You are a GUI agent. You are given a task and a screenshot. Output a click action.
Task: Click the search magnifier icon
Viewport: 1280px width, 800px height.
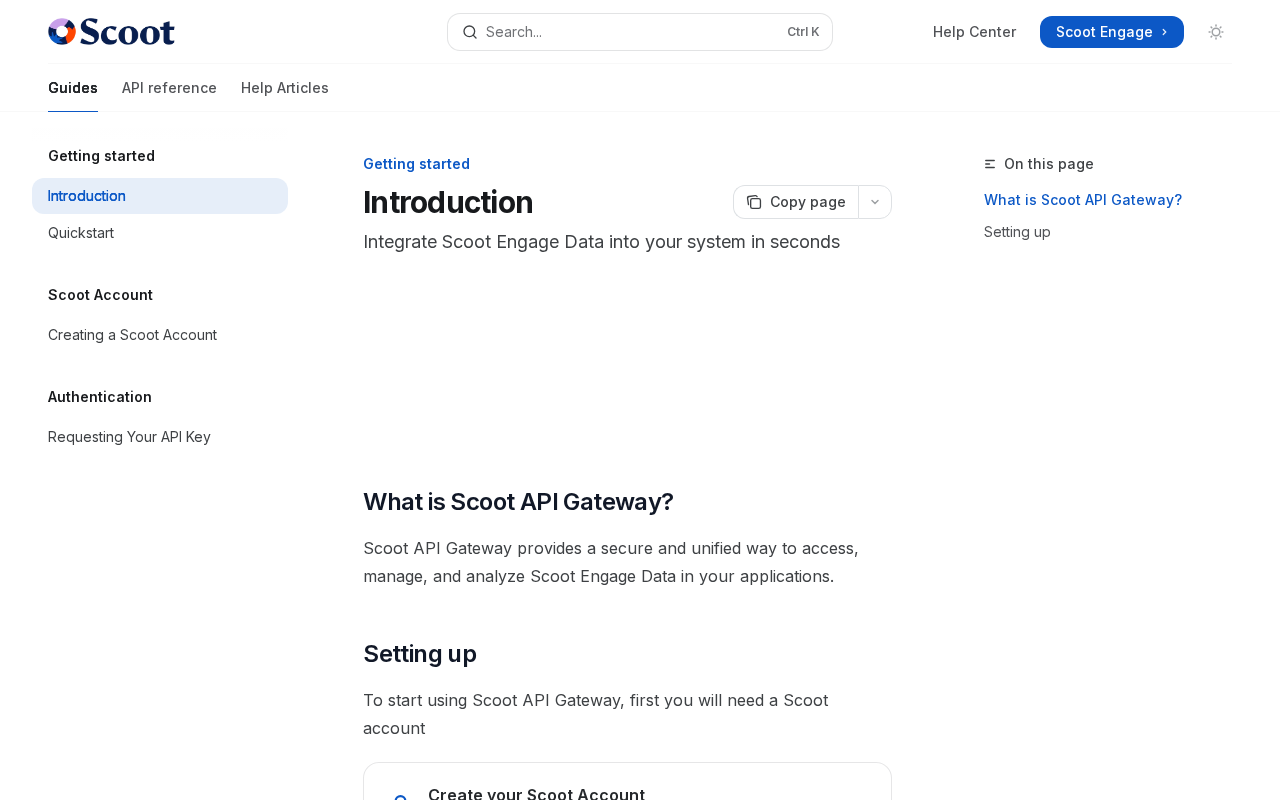click(x=470, y=32)
